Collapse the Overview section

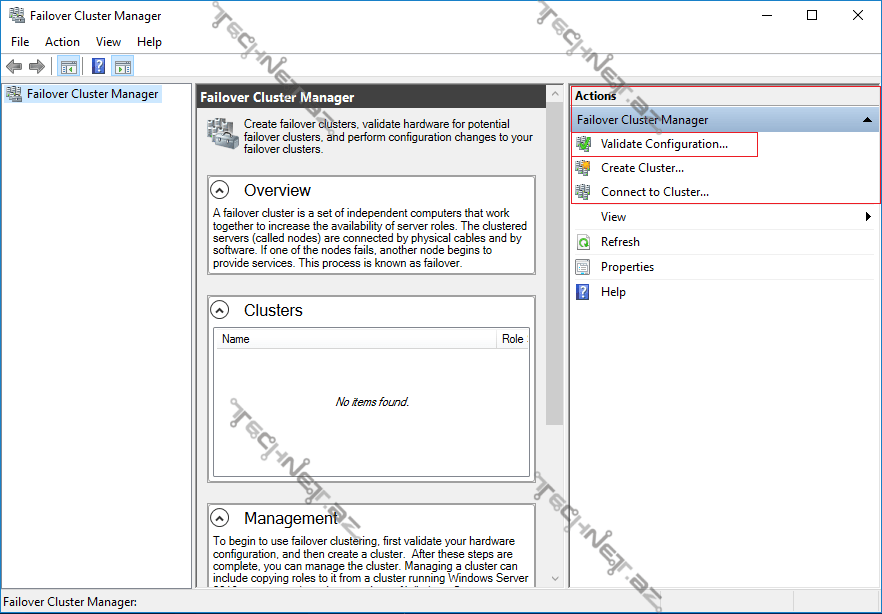tap(220, 189)
